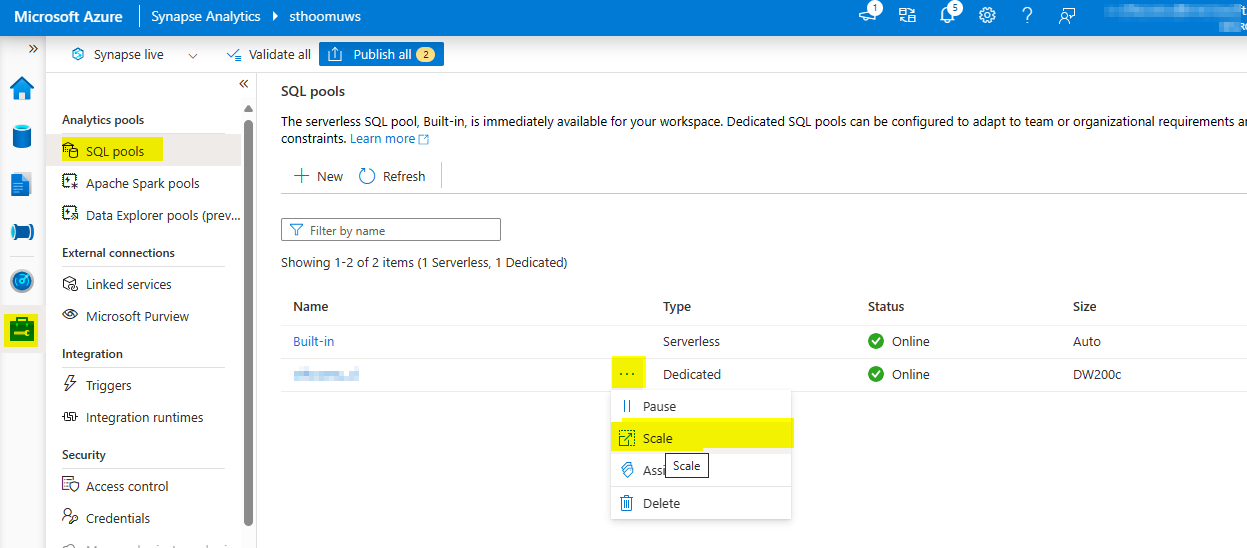Choose Delete from context menu
This screenshot has height=548, width=1247.
tap(701, 503)
